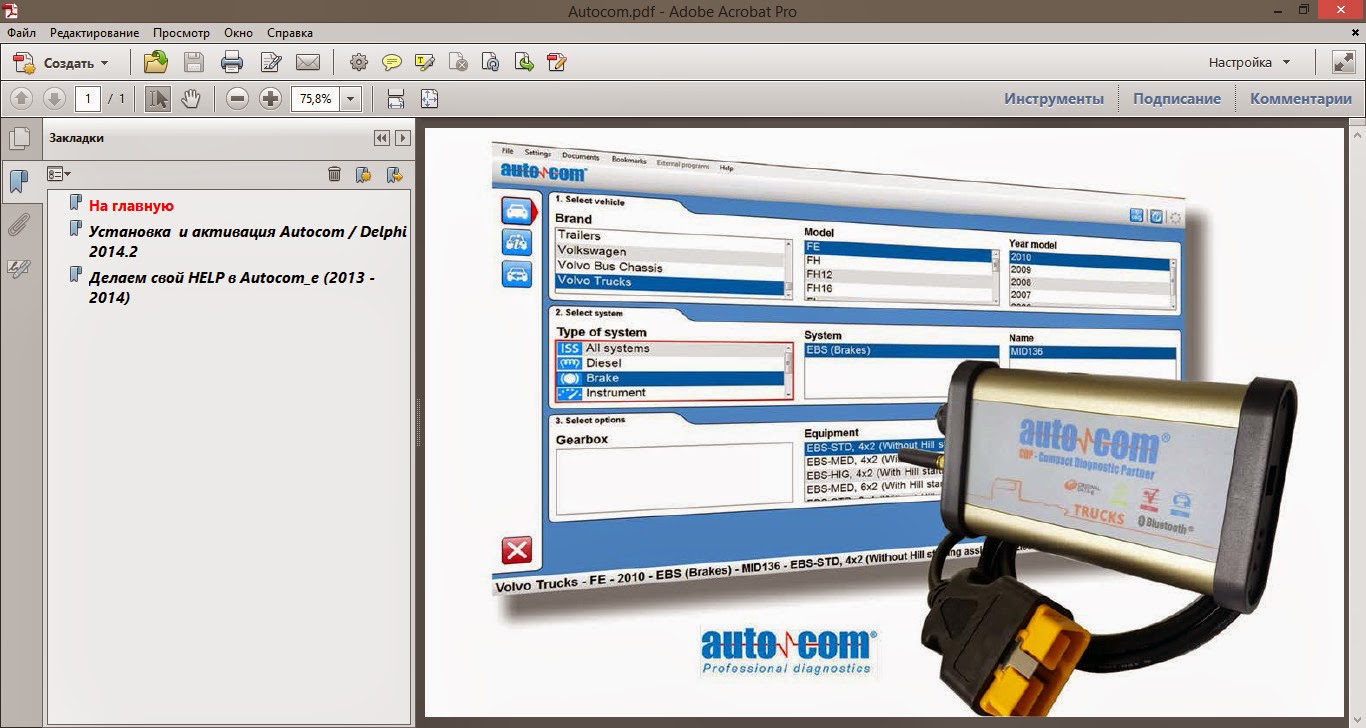This screenshot has width=1366, height=728.
Task: Click the 75,8% zoom value field
Action: [x=316, y=99]
